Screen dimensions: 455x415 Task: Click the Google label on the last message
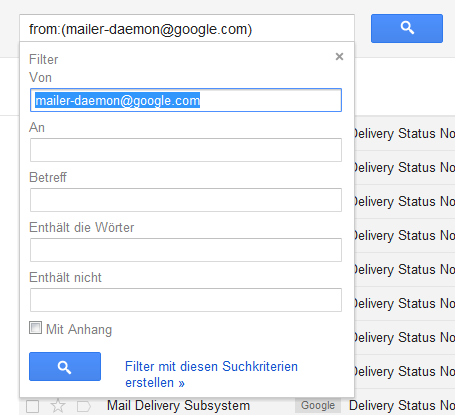[x=318, y=405]
